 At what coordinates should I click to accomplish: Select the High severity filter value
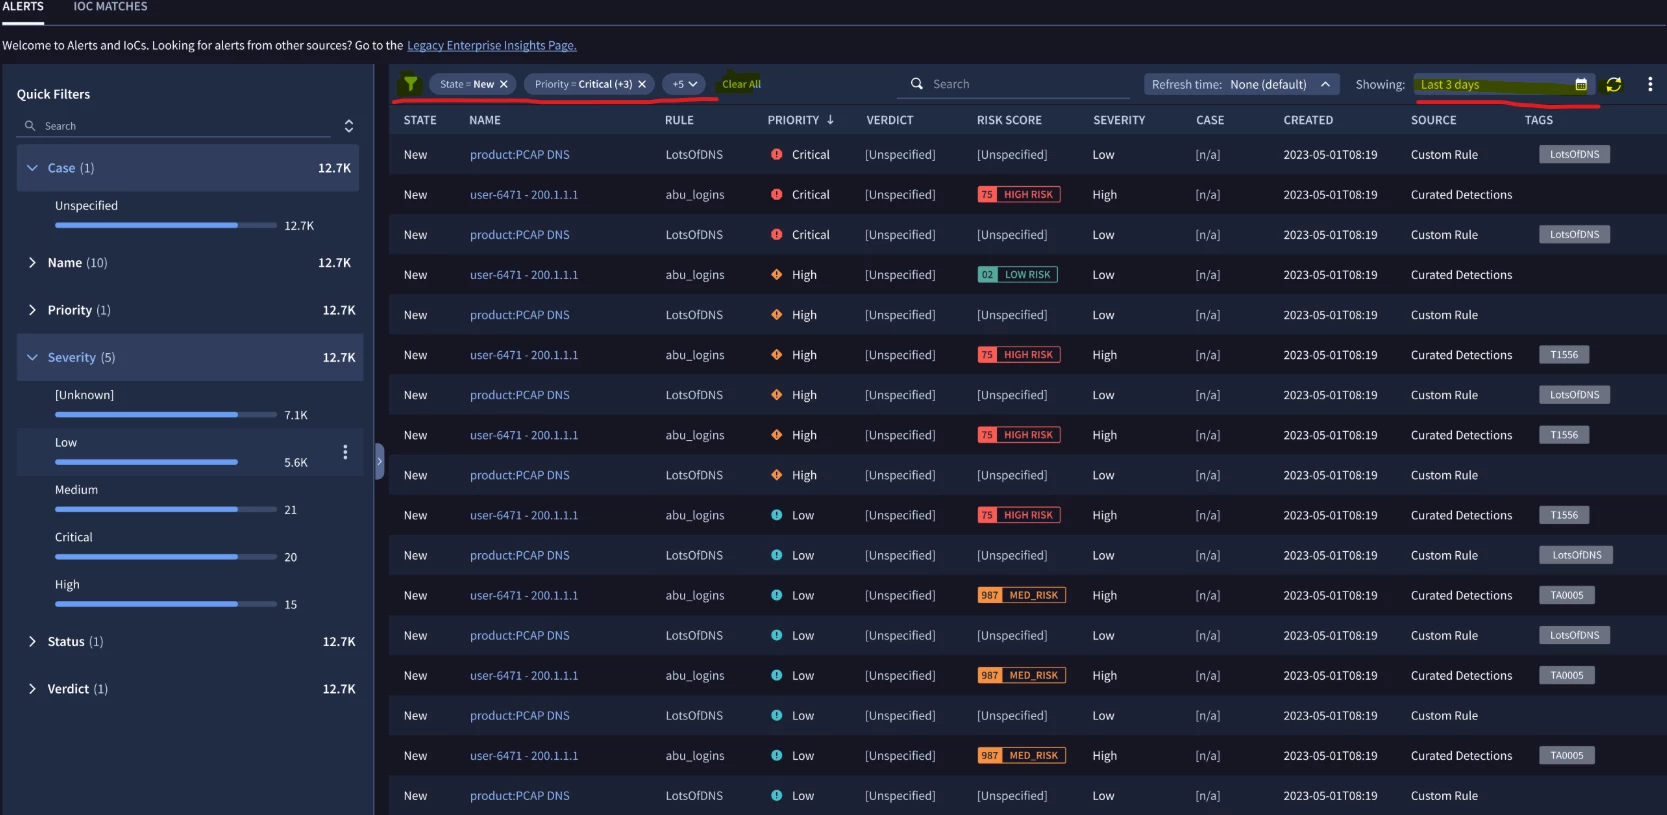67,585
